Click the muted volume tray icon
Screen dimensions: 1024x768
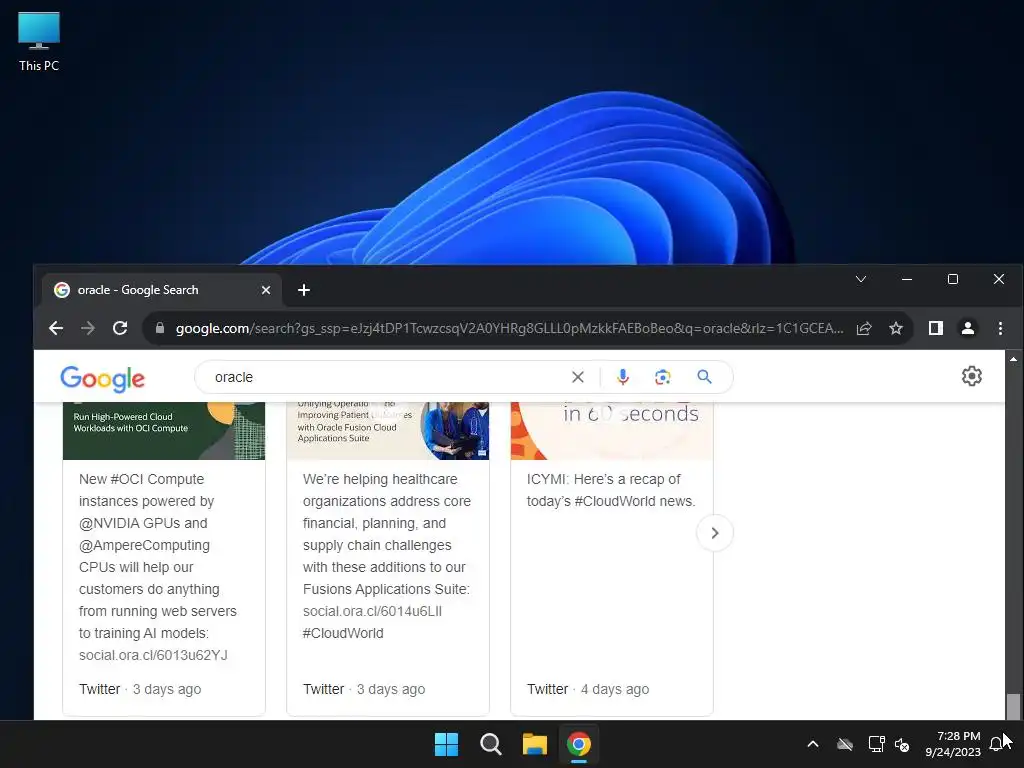pos(903,744)
